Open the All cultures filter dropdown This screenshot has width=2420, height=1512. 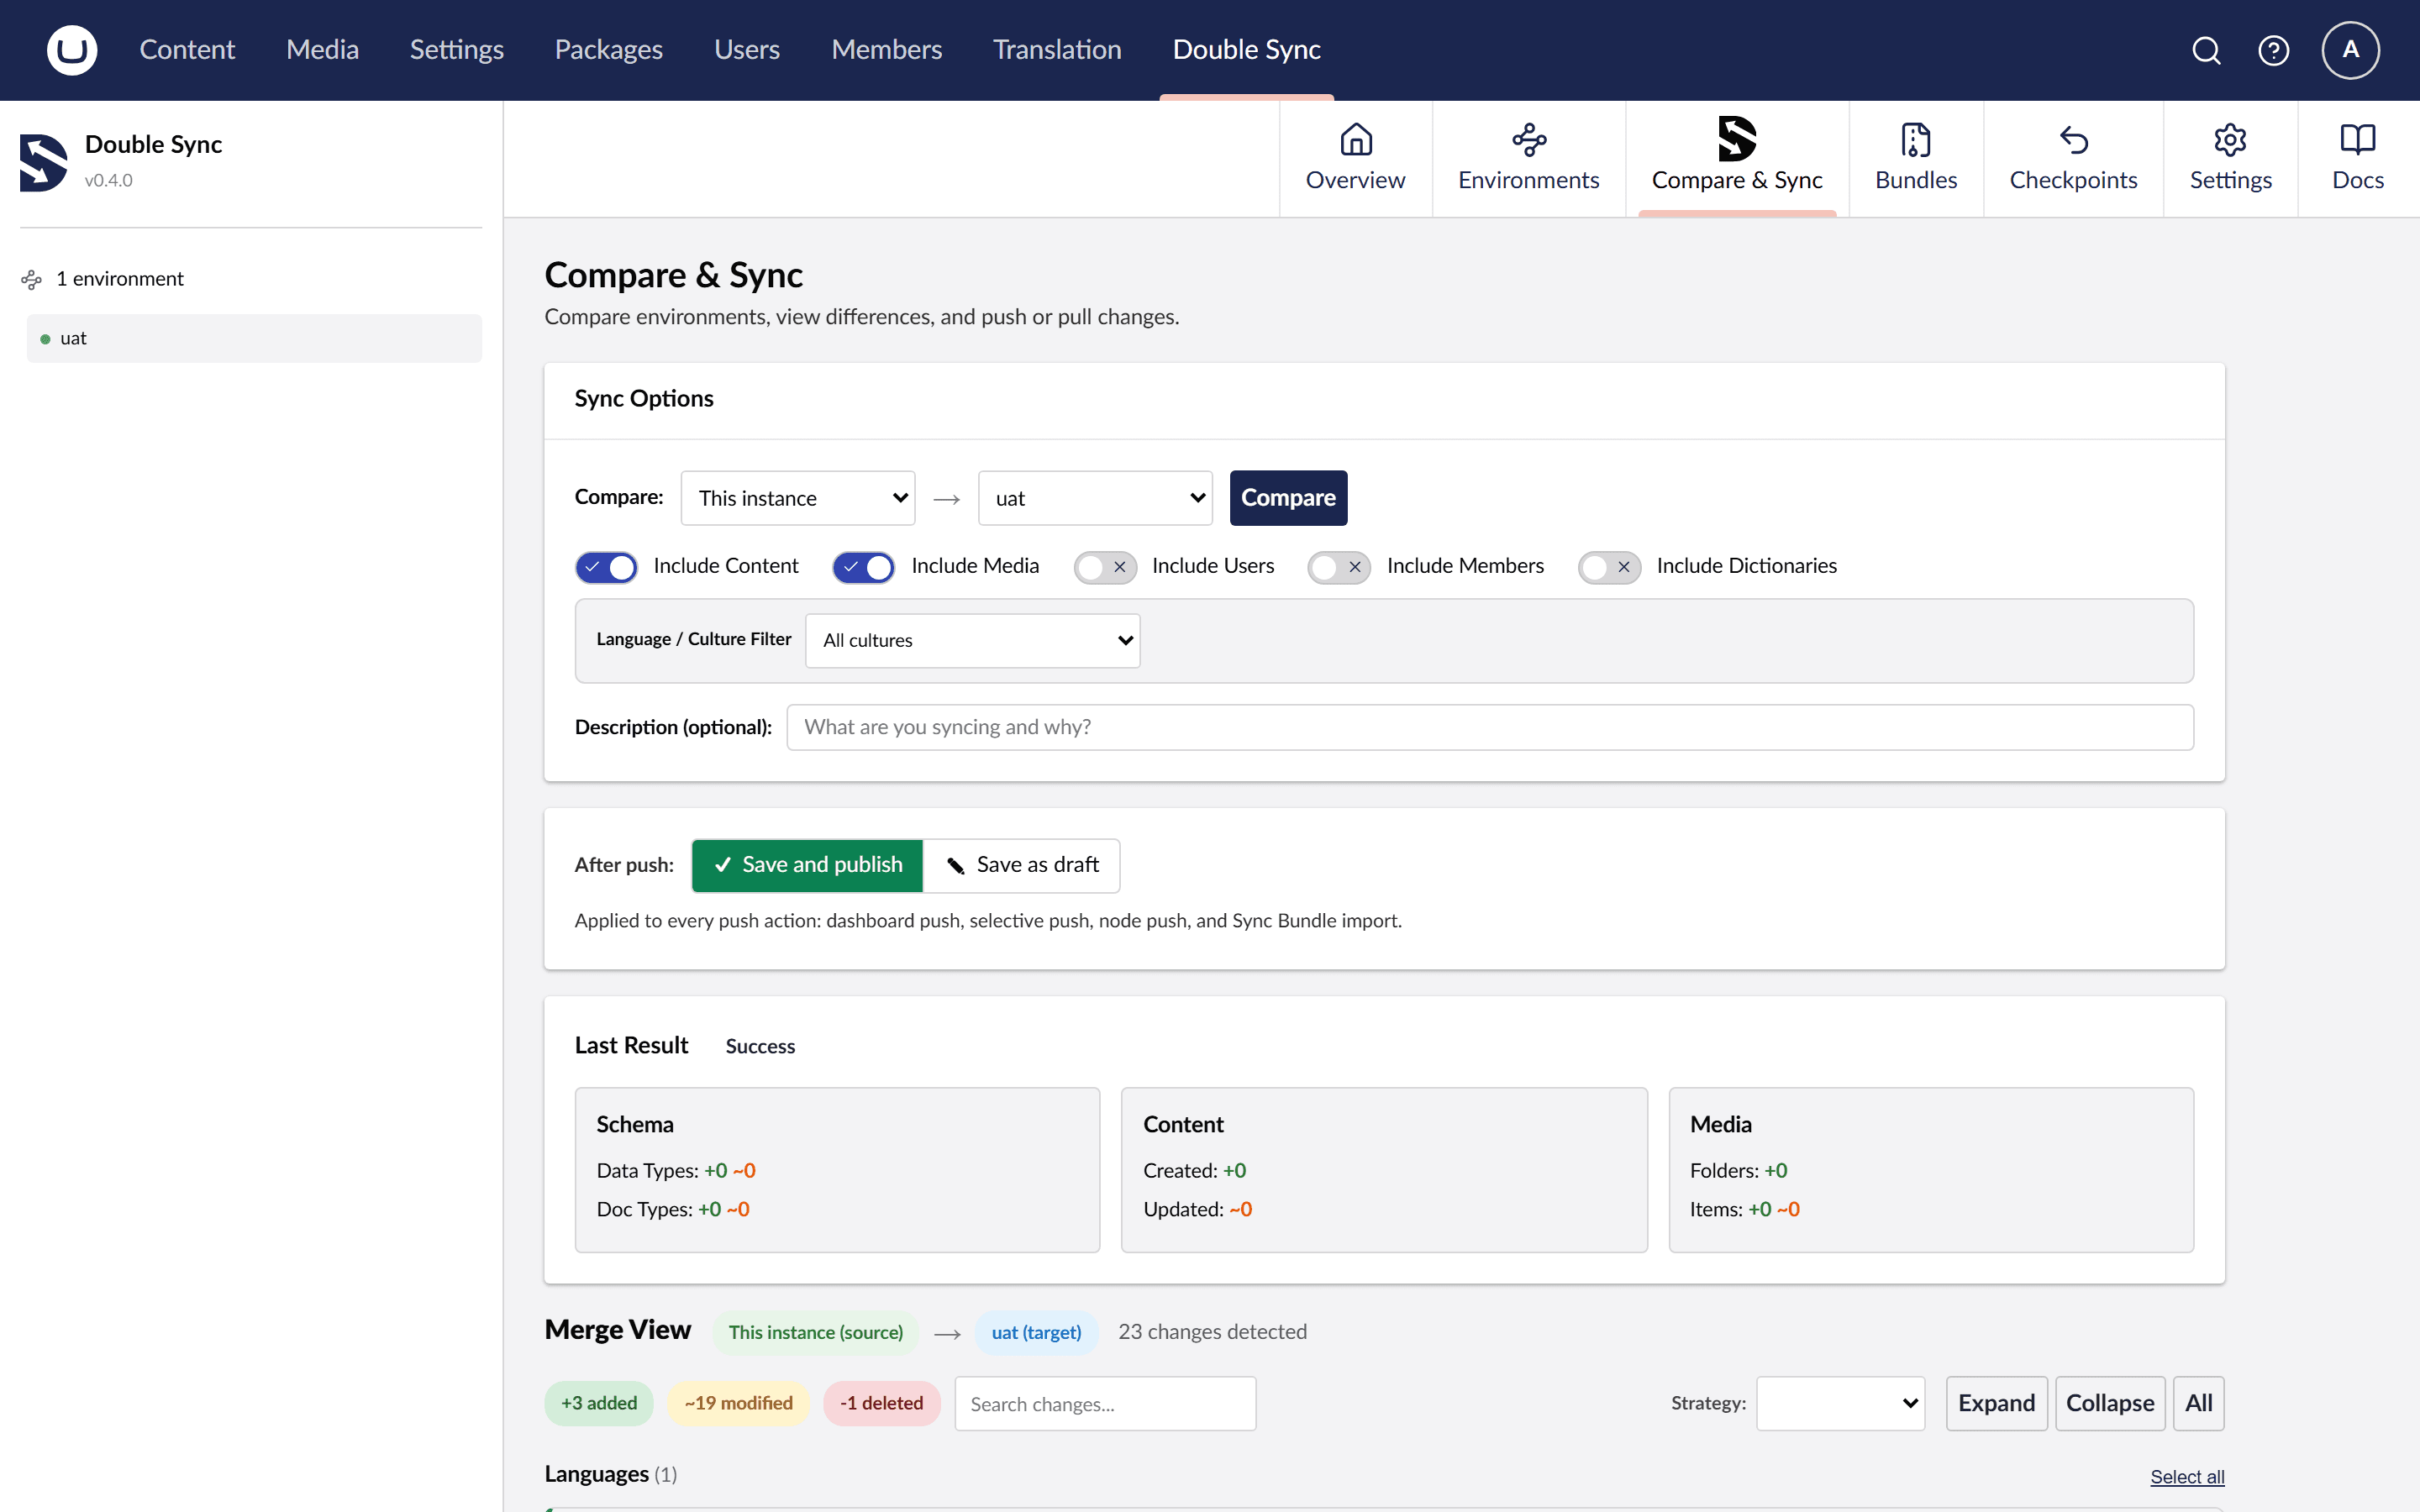click(x=973, y=640)
